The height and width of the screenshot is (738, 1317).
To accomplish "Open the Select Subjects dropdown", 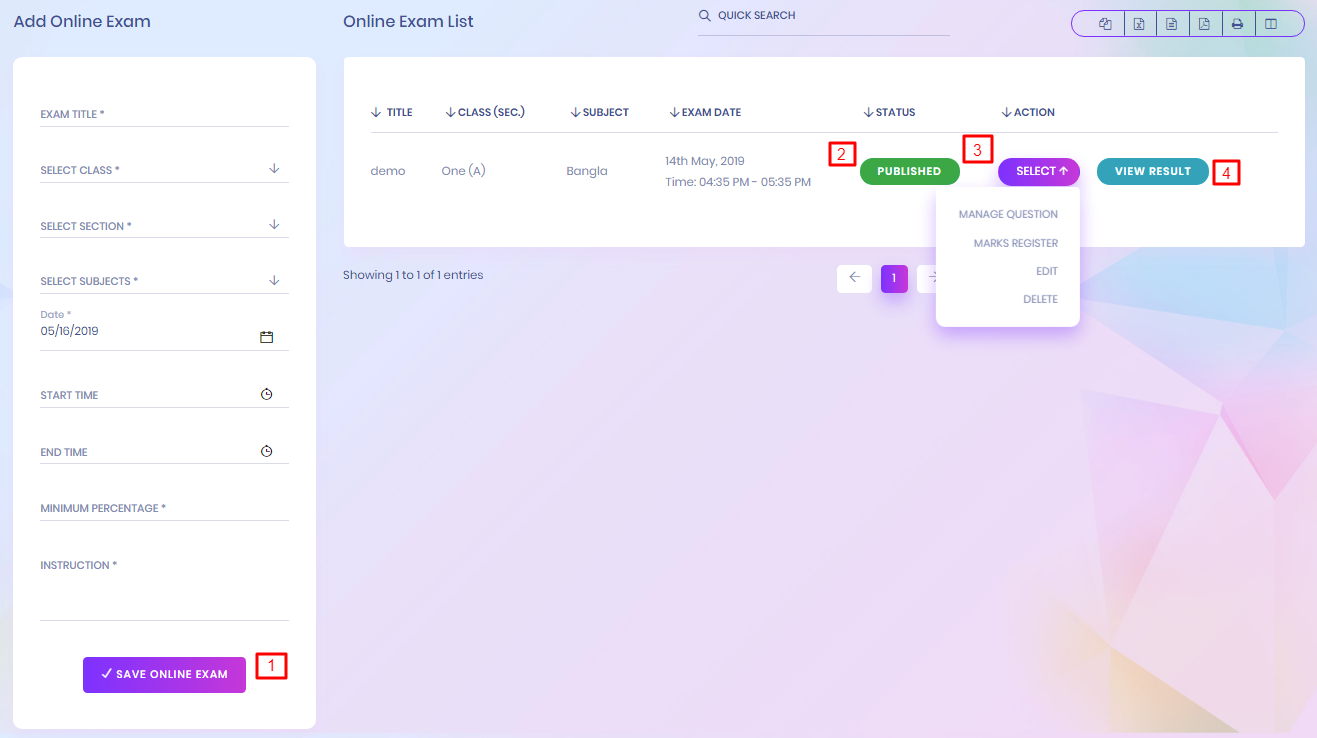I will pyautogui.click(x=273, y=281).
